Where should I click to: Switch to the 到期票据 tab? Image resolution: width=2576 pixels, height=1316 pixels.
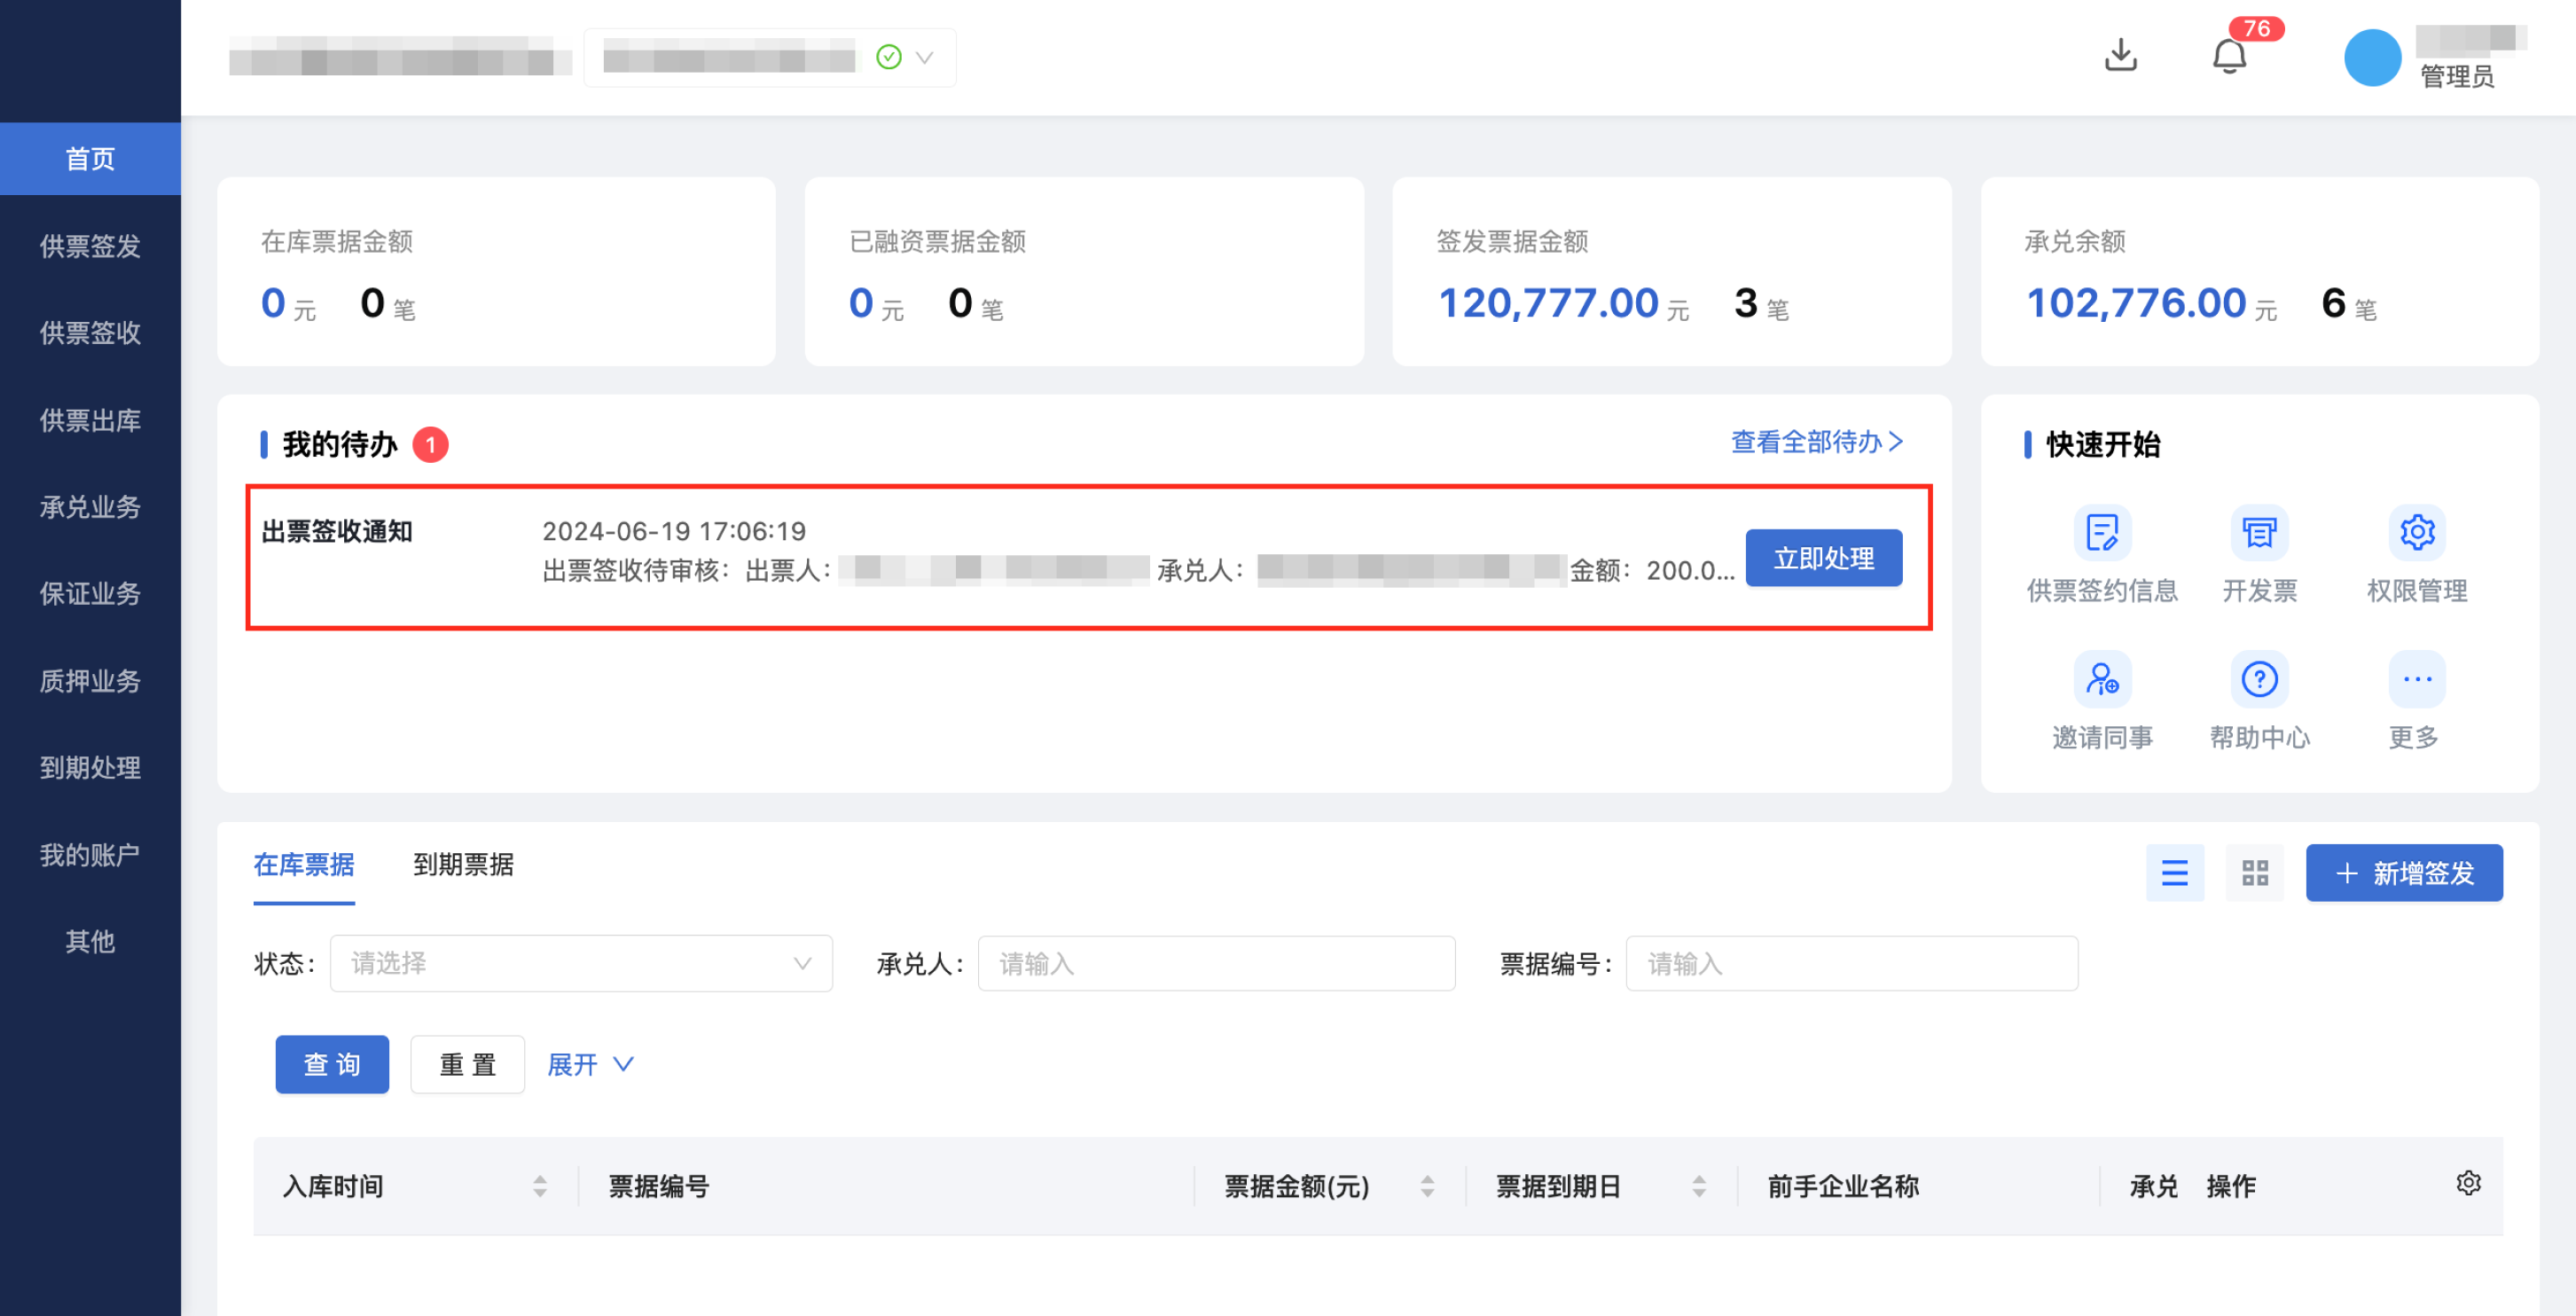tap(463, 866)
